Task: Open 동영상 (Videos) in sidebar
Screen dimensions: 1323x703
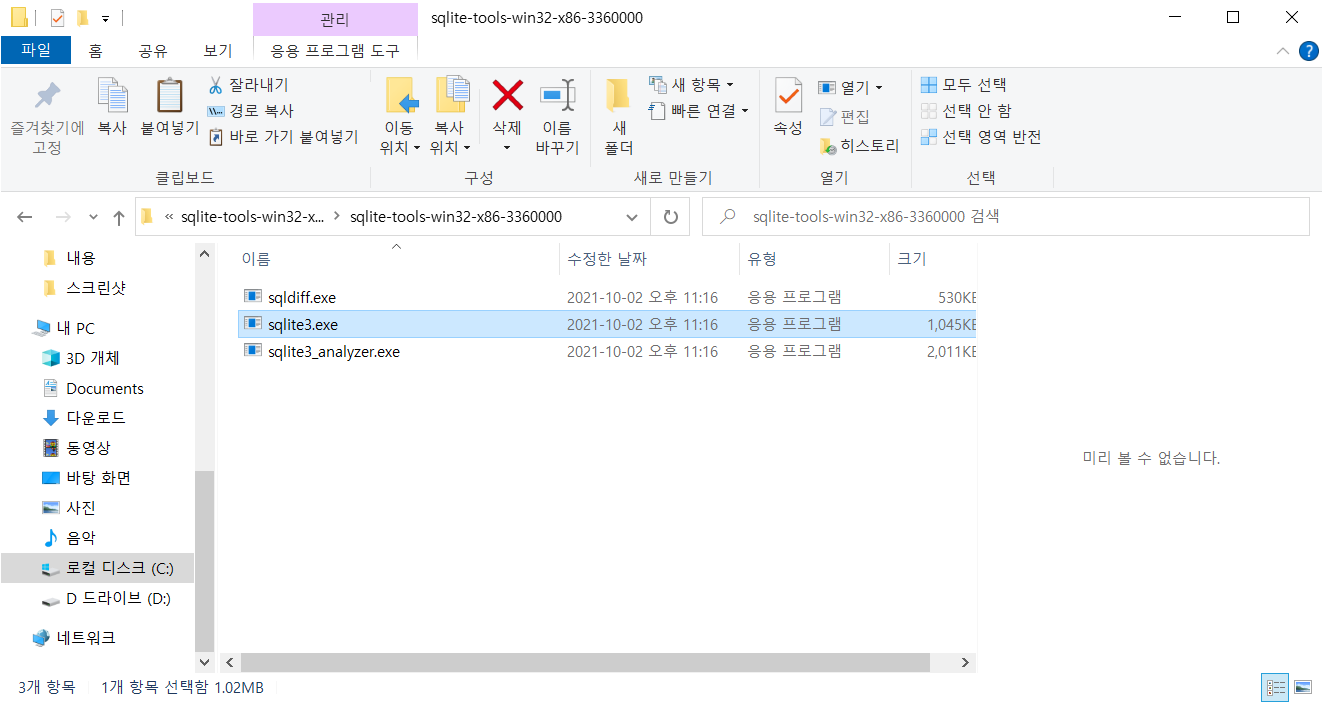Action: (88, 448)
